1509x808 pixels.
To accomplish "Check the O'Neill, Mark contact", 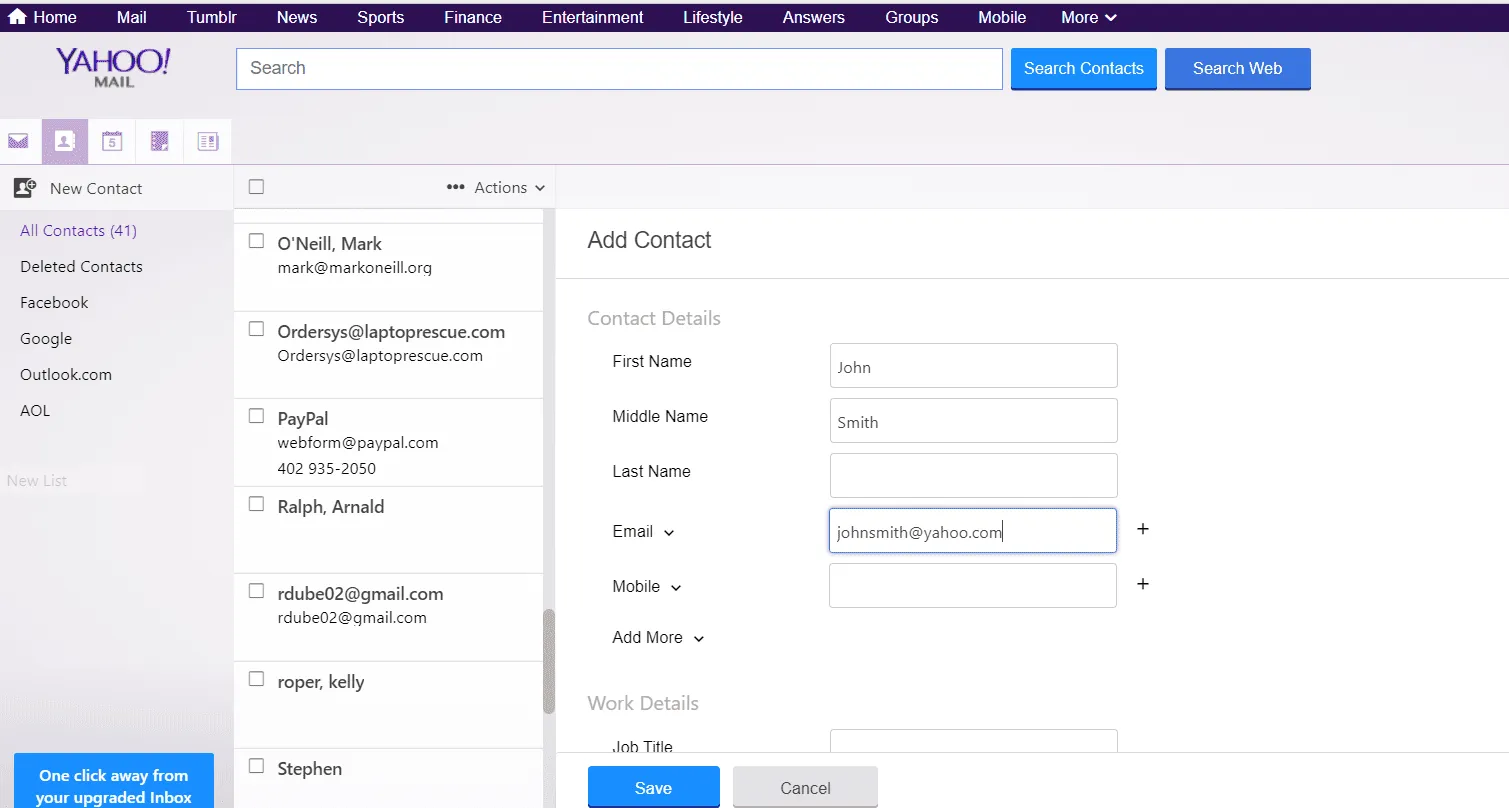I will click(x=256, y=241).
